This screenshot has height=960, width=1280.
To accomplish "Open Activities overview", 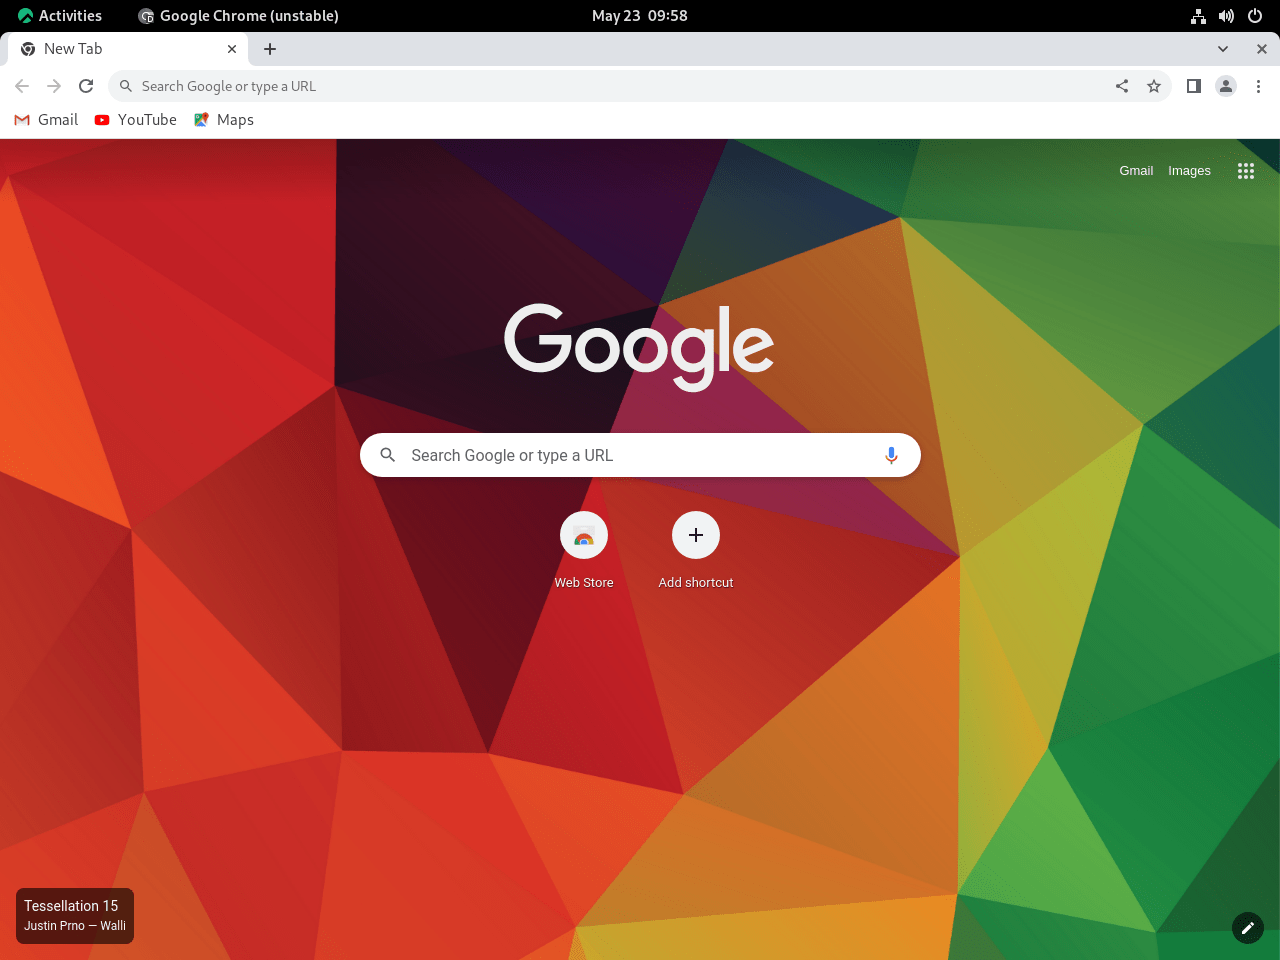I will [x=60, y=16].
